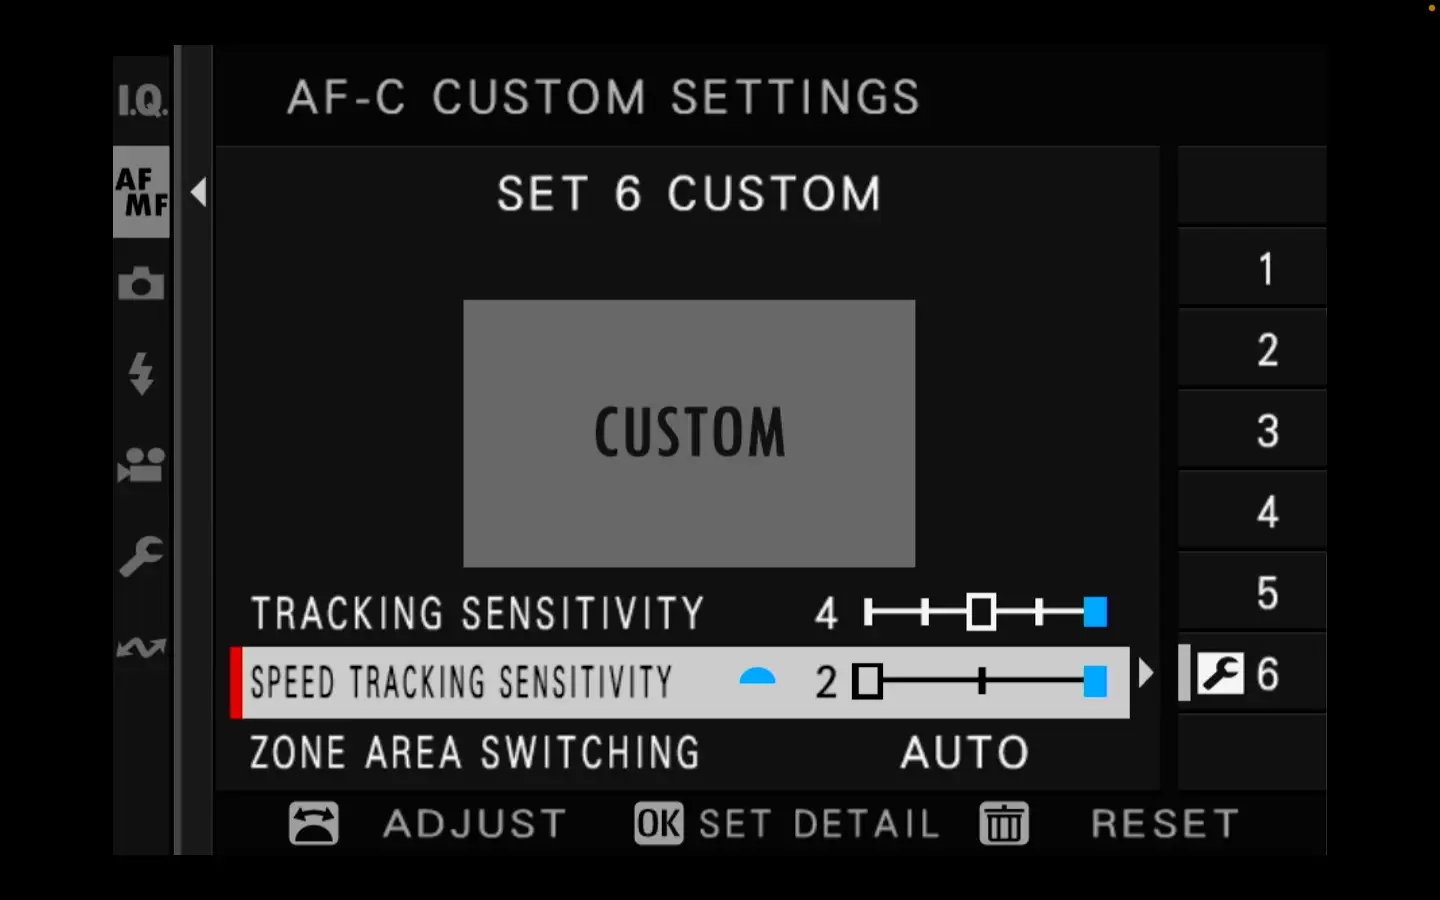The image size is (1440, 900).
Task: Open the camera shooting settings menu
Action: (141, 284)
